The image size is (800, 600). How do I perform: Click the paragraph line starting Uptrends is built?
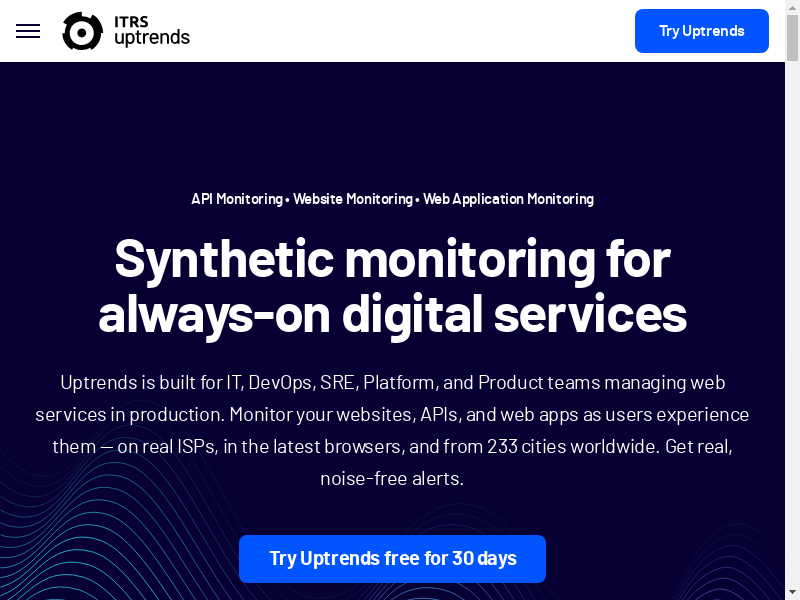pyautogui.click(x=392, y=382)
